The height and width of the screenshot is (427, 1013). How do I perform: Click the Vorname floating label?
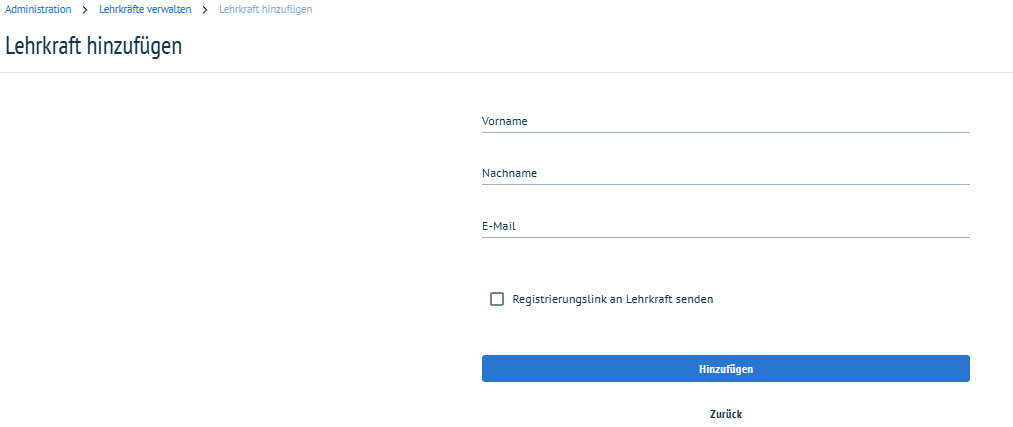(x=505, y=121)
